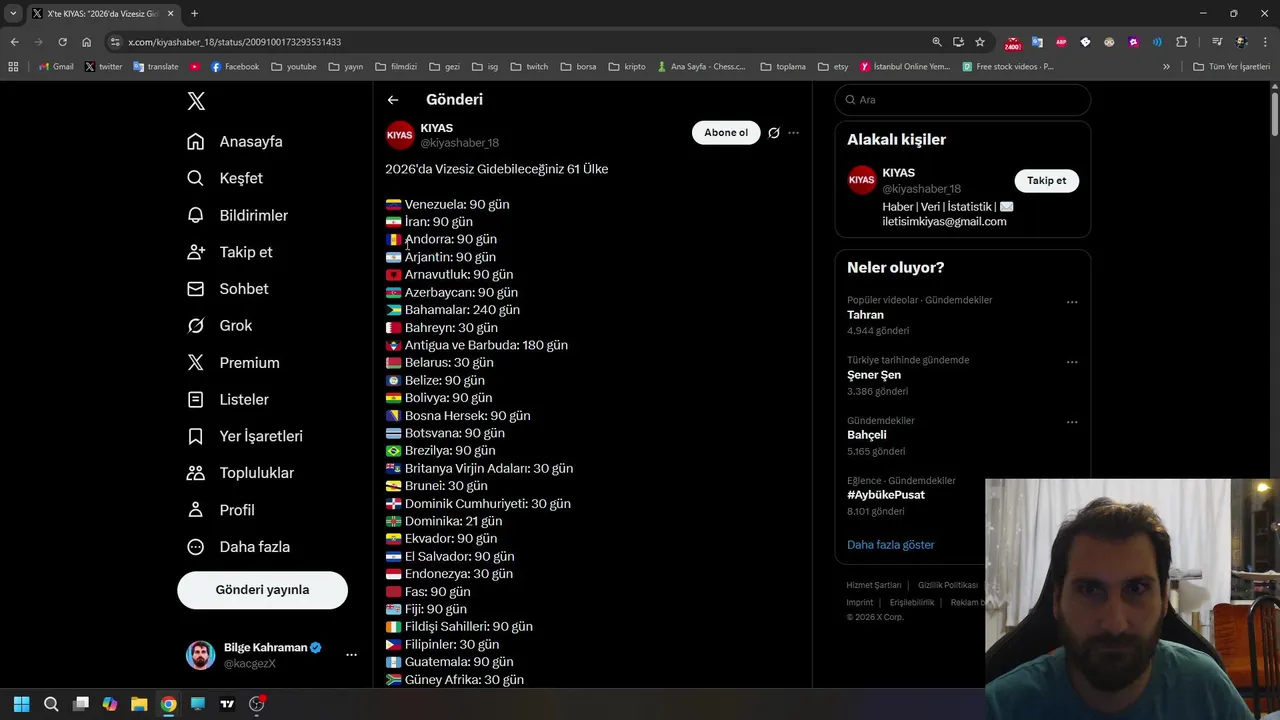Open #AybükePusat trending topic

[886, 495]
